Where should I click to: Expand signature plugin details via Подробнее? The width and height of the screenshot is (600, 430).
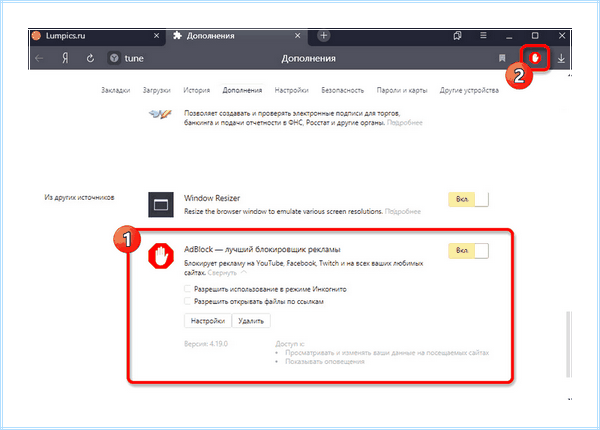click(x=404, y=122)
